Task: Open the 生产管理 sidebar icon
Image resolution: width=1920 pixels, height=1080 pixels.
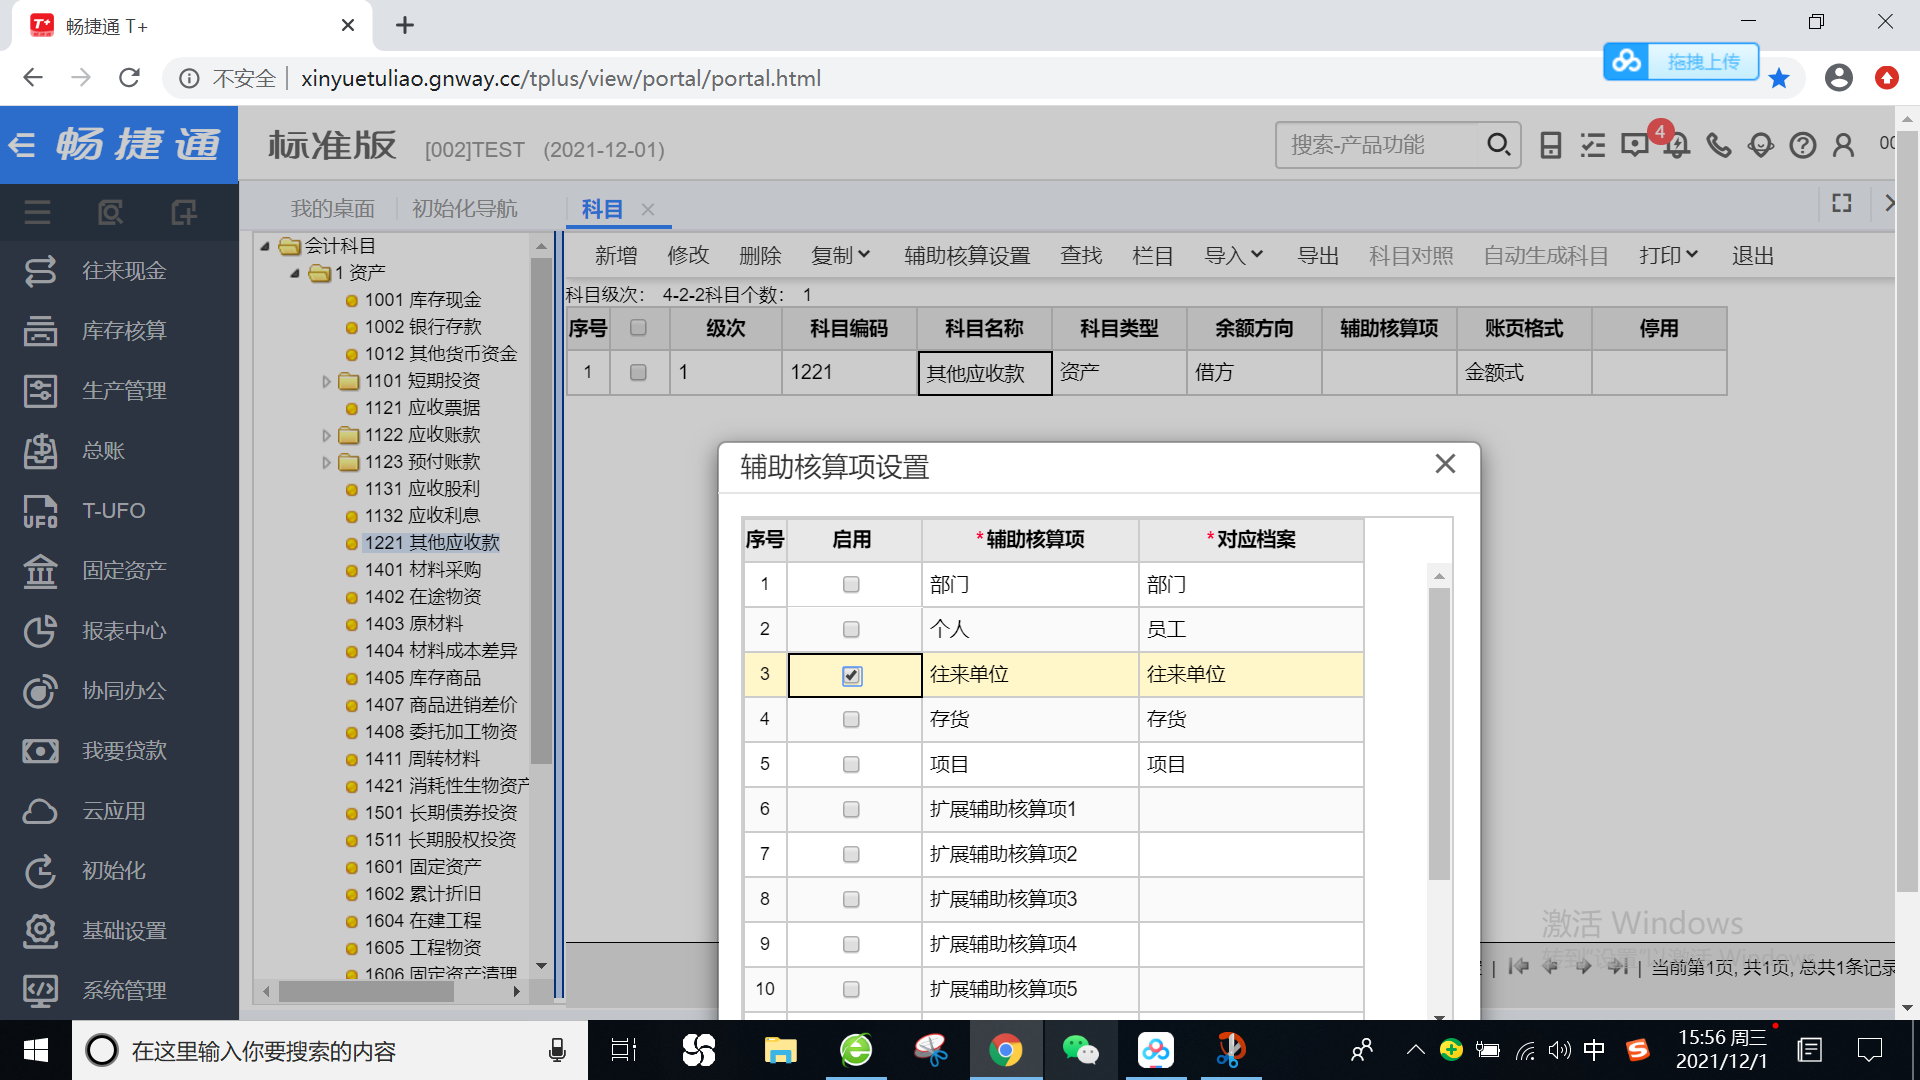Action: (40, 391)
